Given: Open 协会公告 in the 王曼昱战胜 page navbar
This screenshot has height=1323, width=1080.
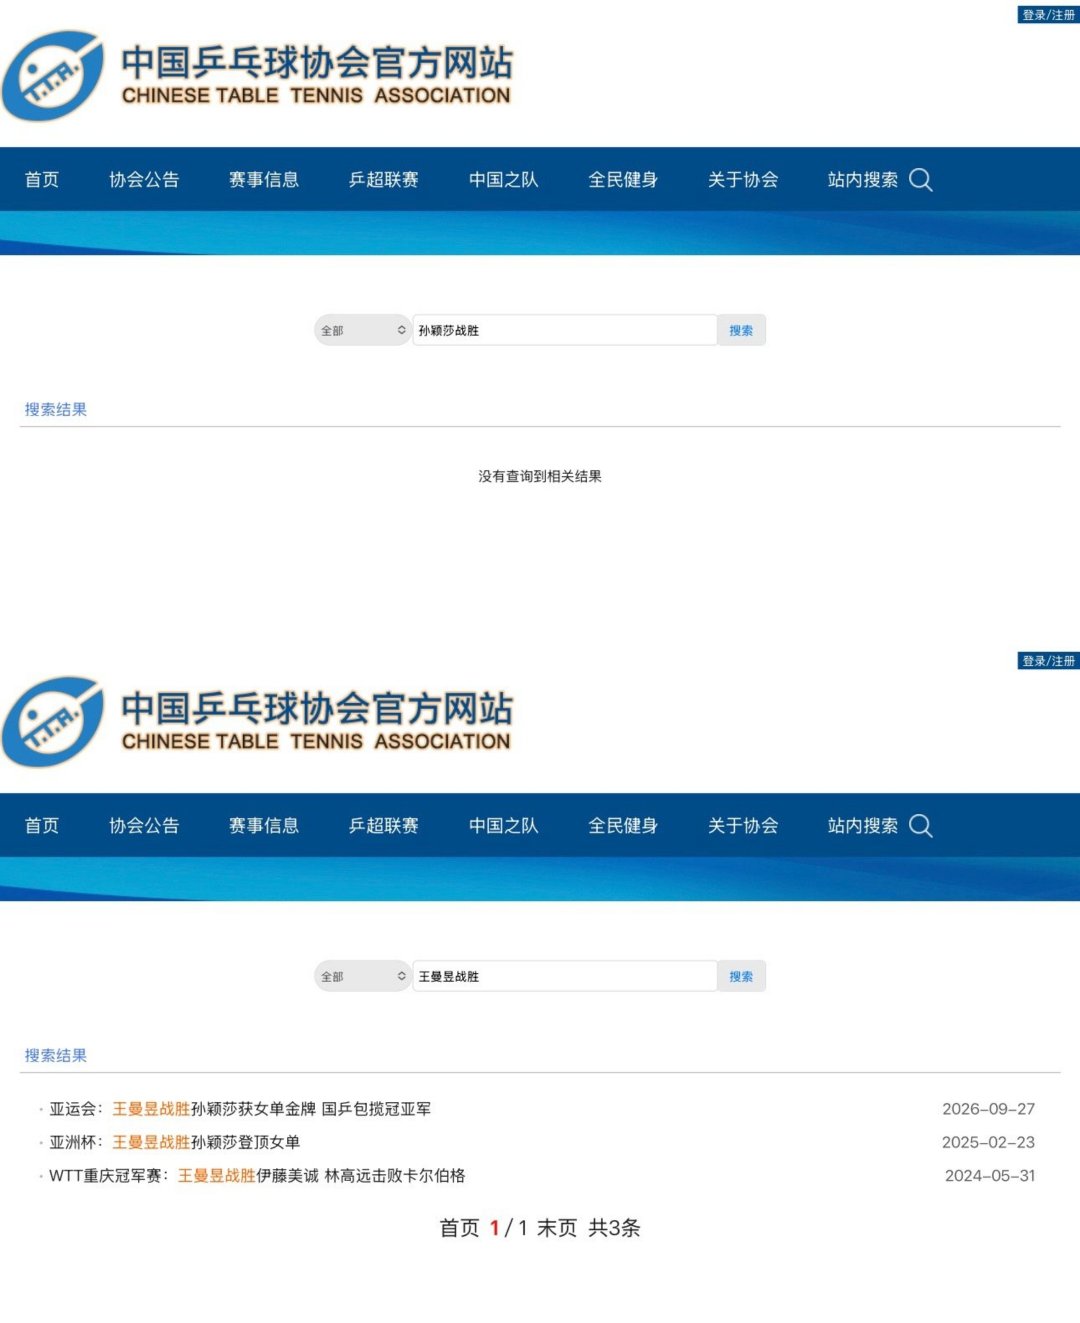Looking at the screenshot, I should coord(144,826).
